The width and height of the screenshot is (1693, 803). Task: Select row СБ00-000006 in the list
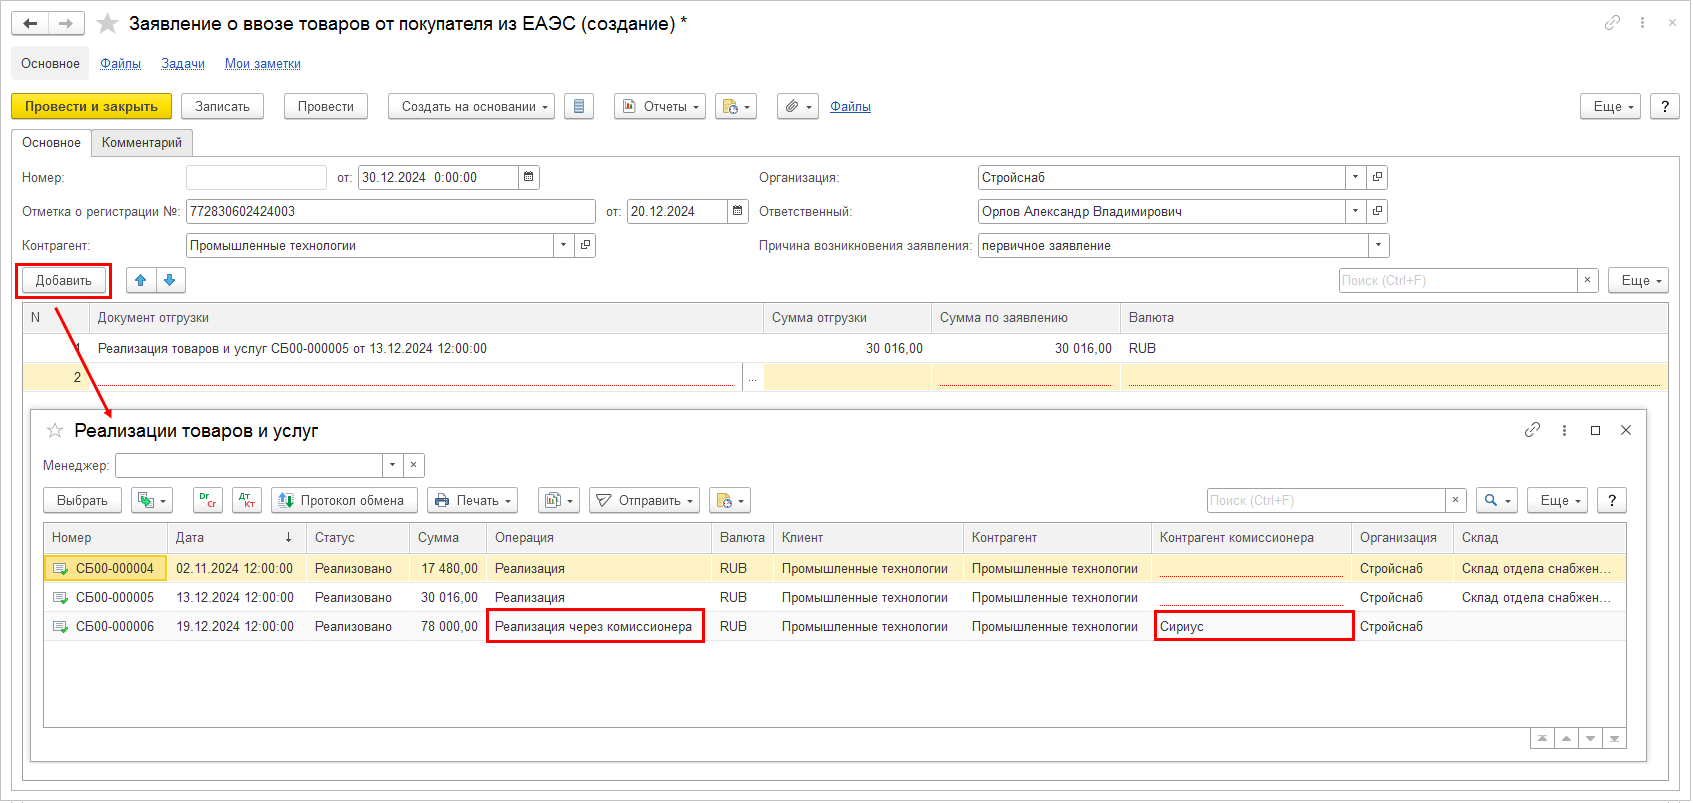point(115,627)
